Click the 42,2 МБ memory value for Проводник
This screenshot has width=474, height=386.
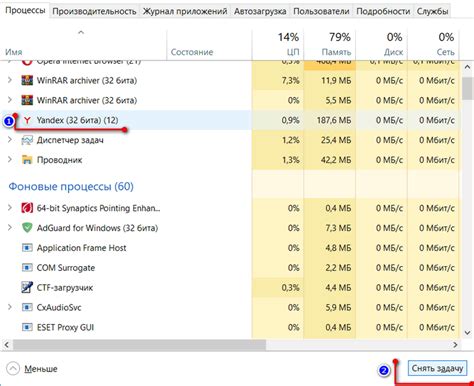[336, 160]
